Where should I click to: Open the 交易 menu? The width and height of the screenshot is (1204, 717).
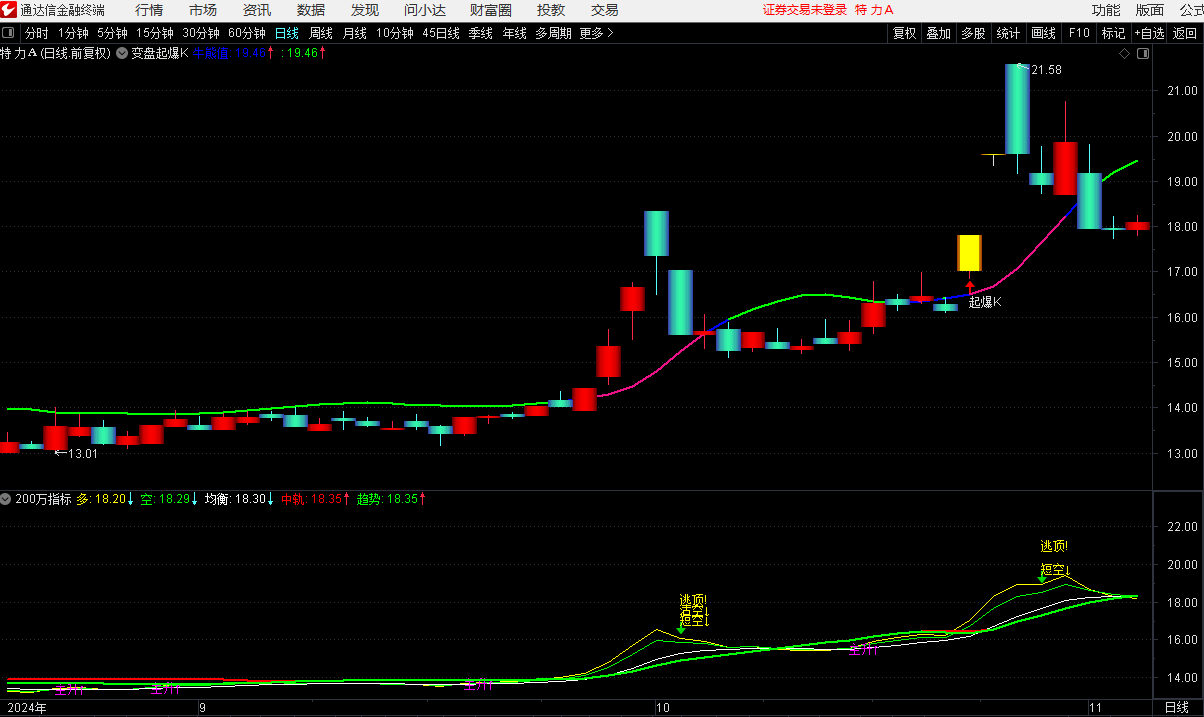point(605,10)
